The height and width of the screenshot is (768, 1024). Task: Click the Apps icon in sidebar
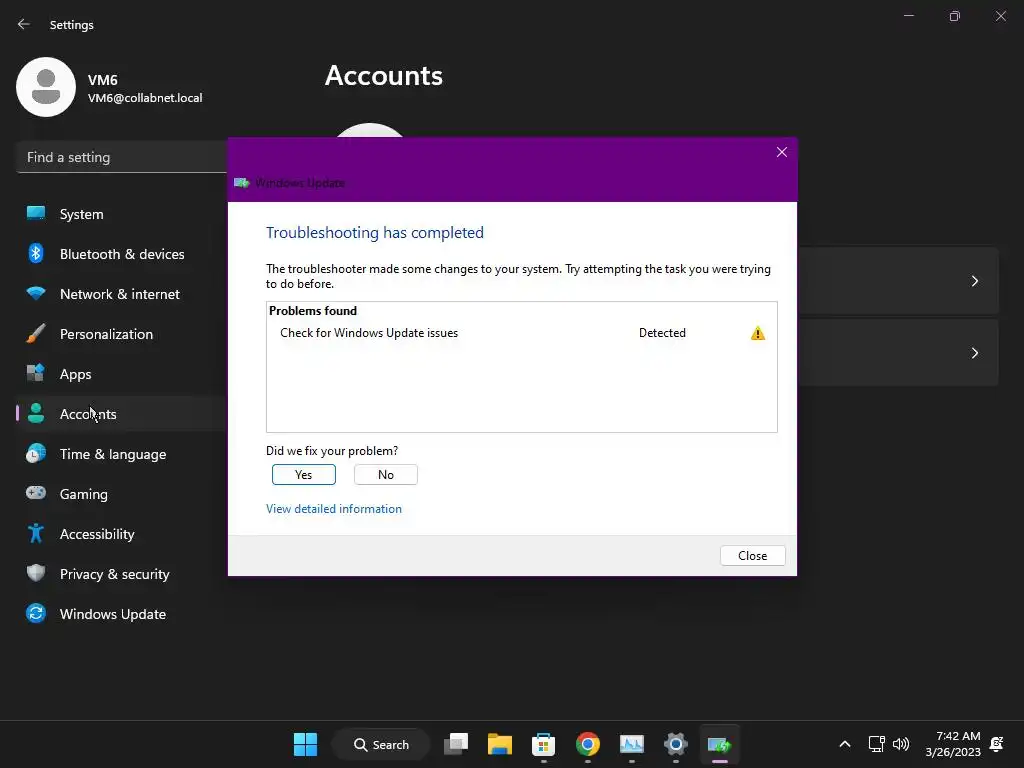click(36, 374)
